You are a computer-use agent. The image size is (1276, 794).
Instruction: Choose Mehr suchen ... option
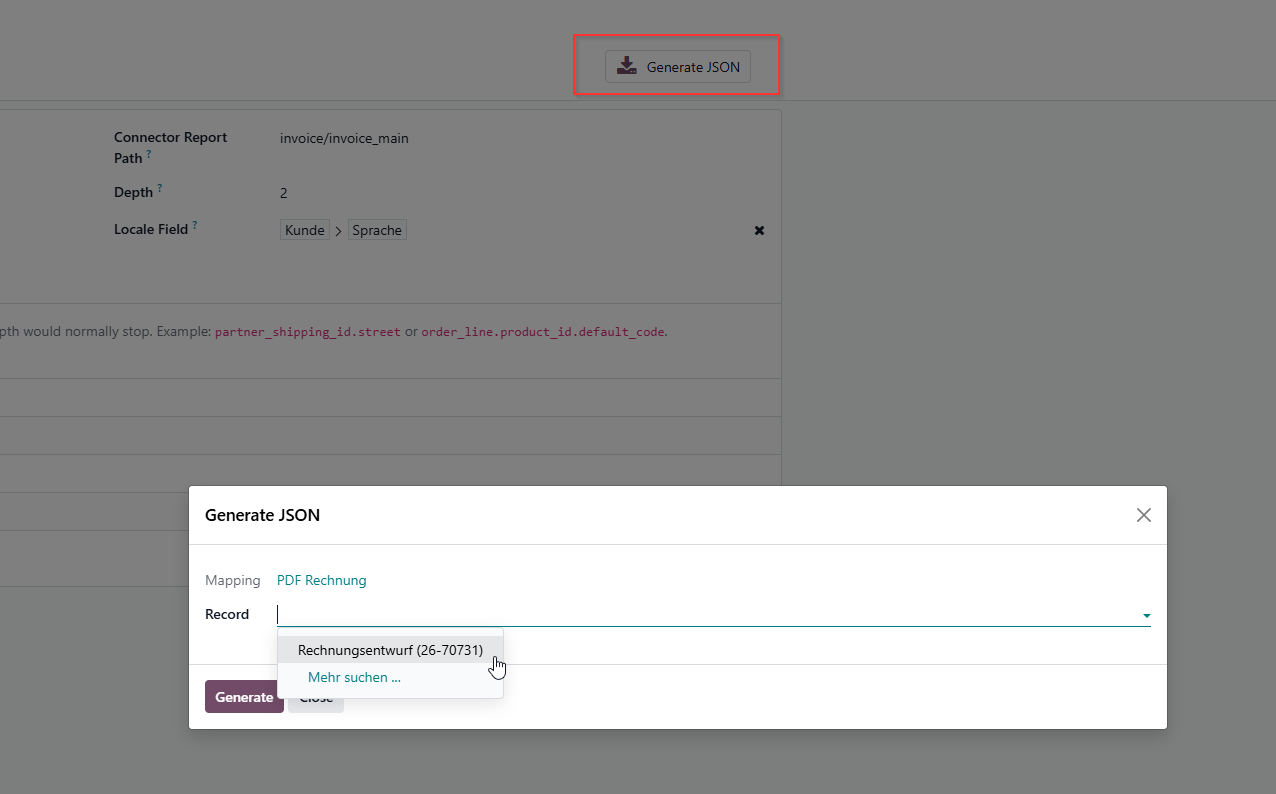click(354, 677)
